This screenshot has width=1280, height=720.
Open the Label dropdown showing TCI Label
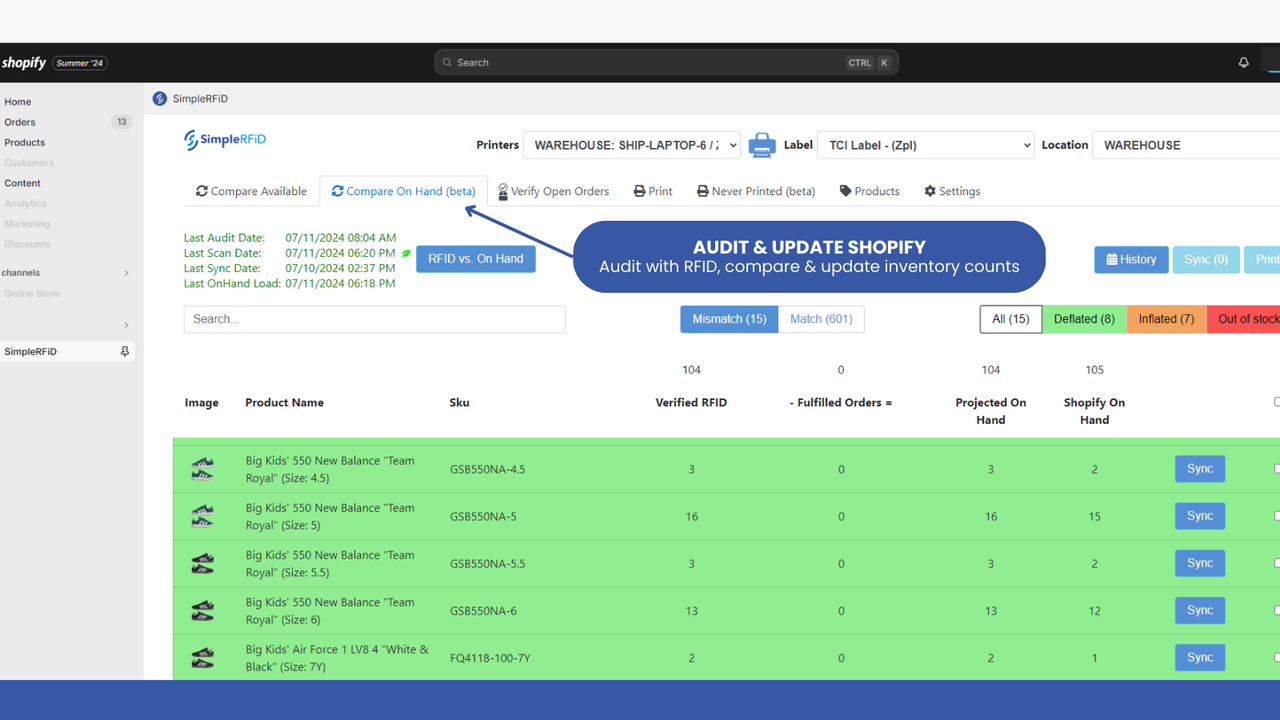pos(925,145)
